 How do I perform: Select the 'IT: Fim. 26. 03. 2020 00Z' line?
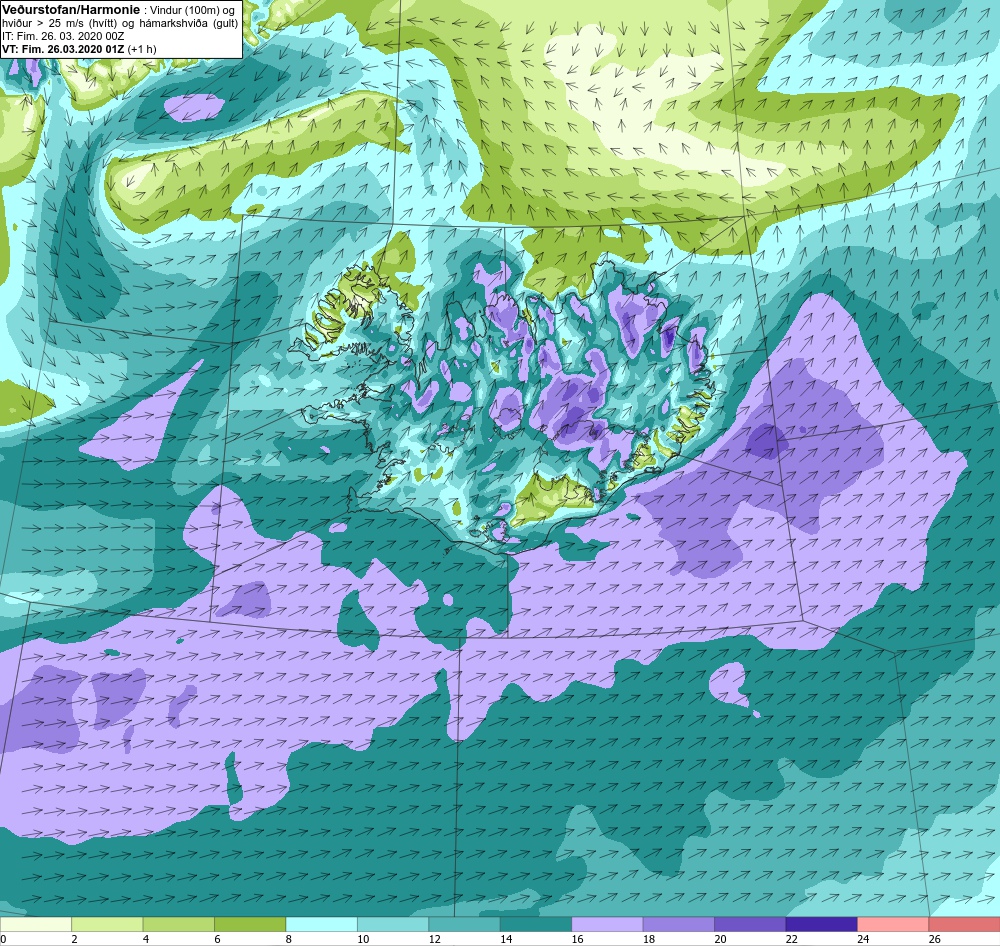pos(63,36)
